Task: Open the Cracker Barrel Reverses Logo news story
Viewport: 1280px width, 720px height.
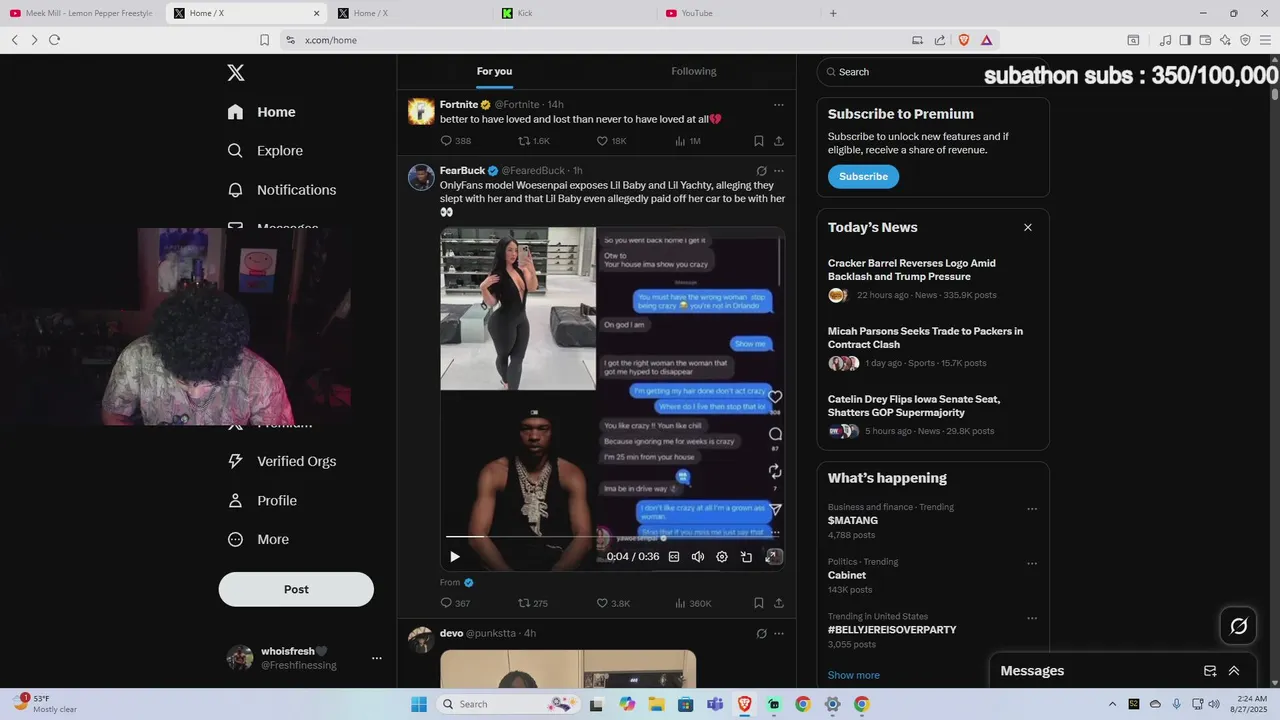Action: pos(932,279)
